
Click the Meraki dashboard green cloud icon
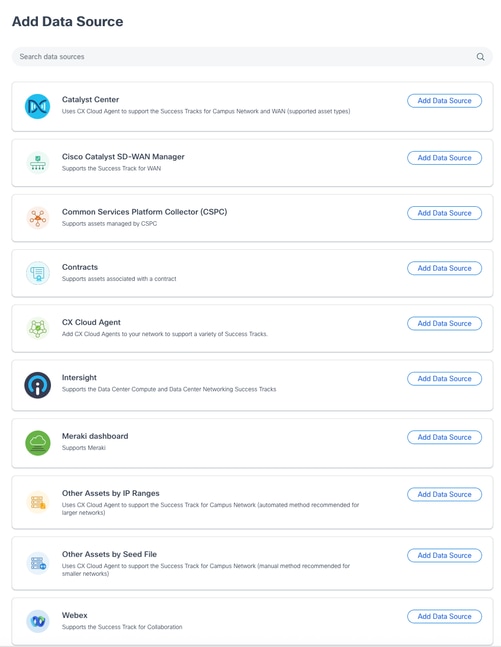pos(38,443)
